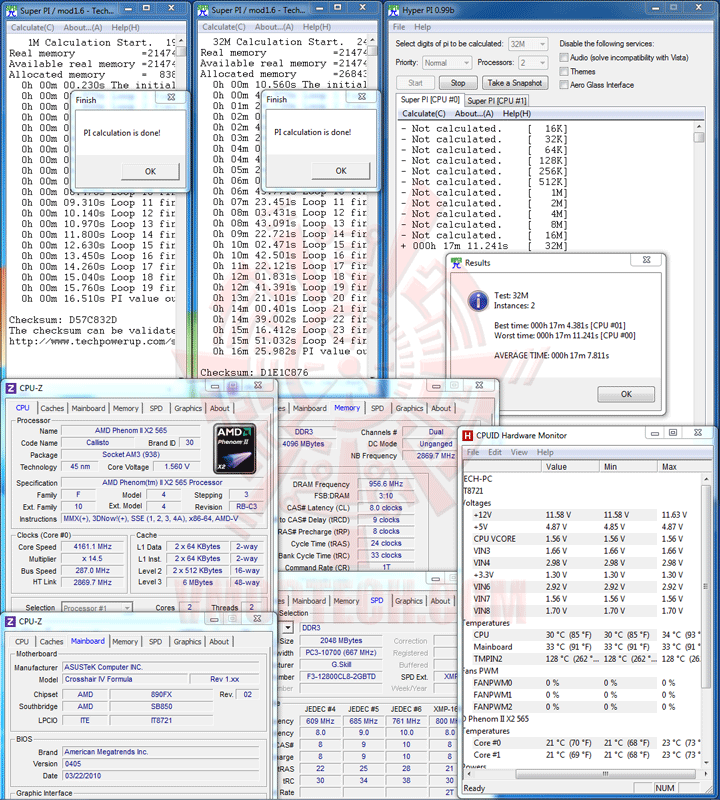Screen dimensions: 720x800
Task: Select the Memory tab in the CPU-Z memory window
Action: 347,408
